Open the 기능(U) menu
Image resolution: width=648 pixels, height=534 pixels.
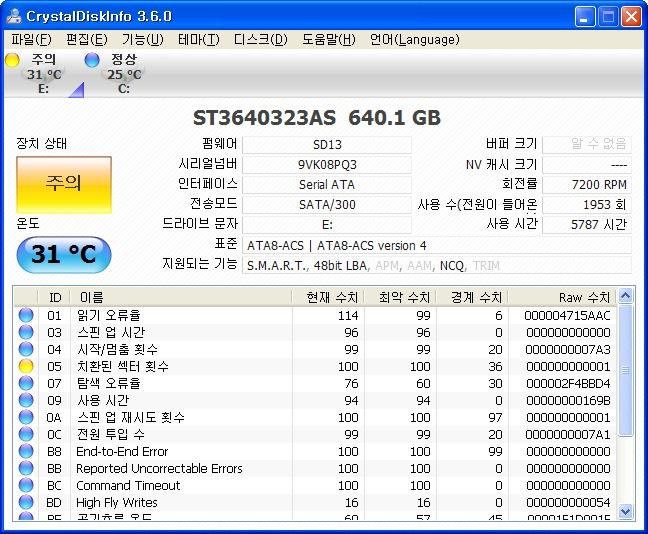click(x=143, y=40)
